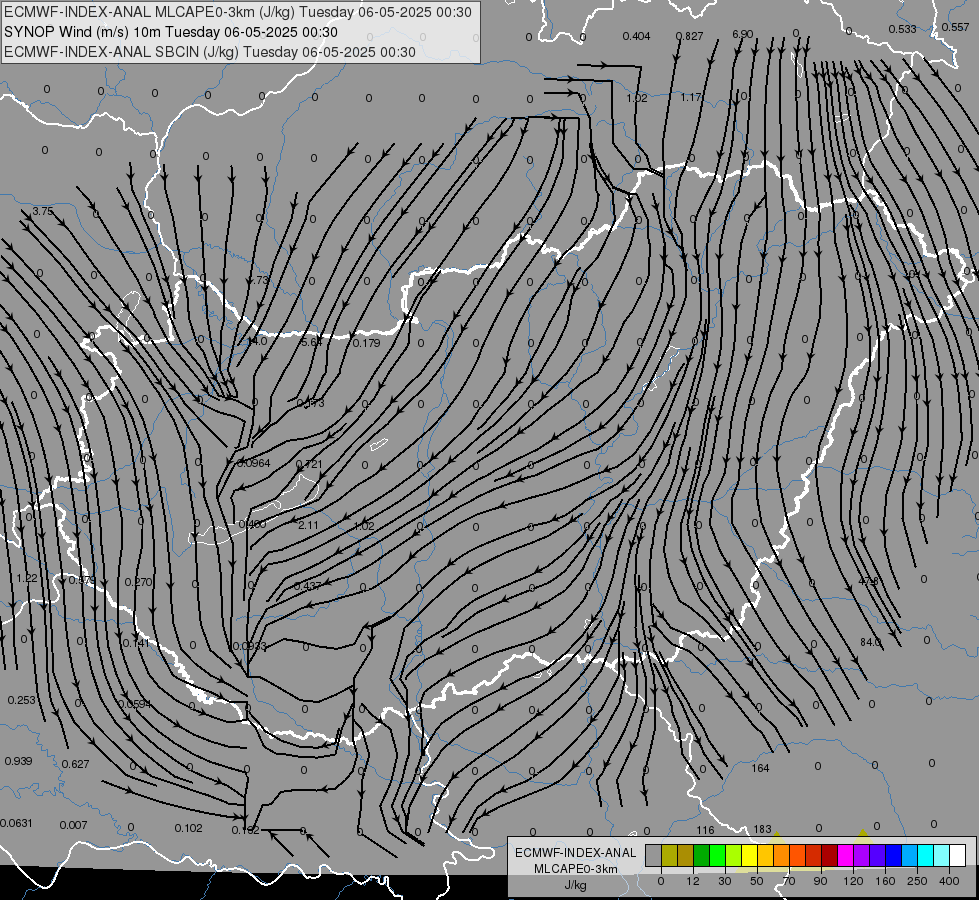Click the 0.557 value at top right
Viewport: 979px width, 900px height.
[955, 27]
